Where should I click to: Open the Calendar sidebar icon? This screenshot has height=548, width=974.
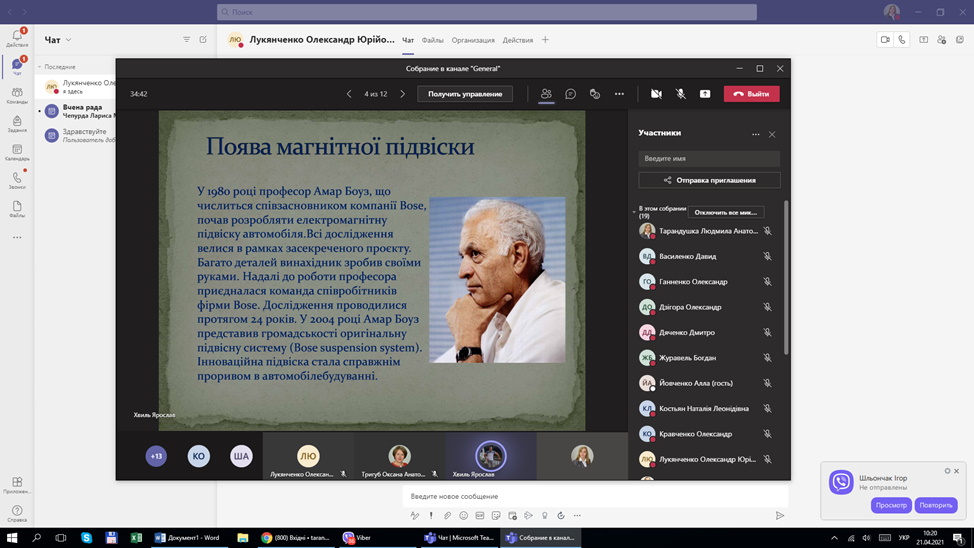tap(17, 152)
